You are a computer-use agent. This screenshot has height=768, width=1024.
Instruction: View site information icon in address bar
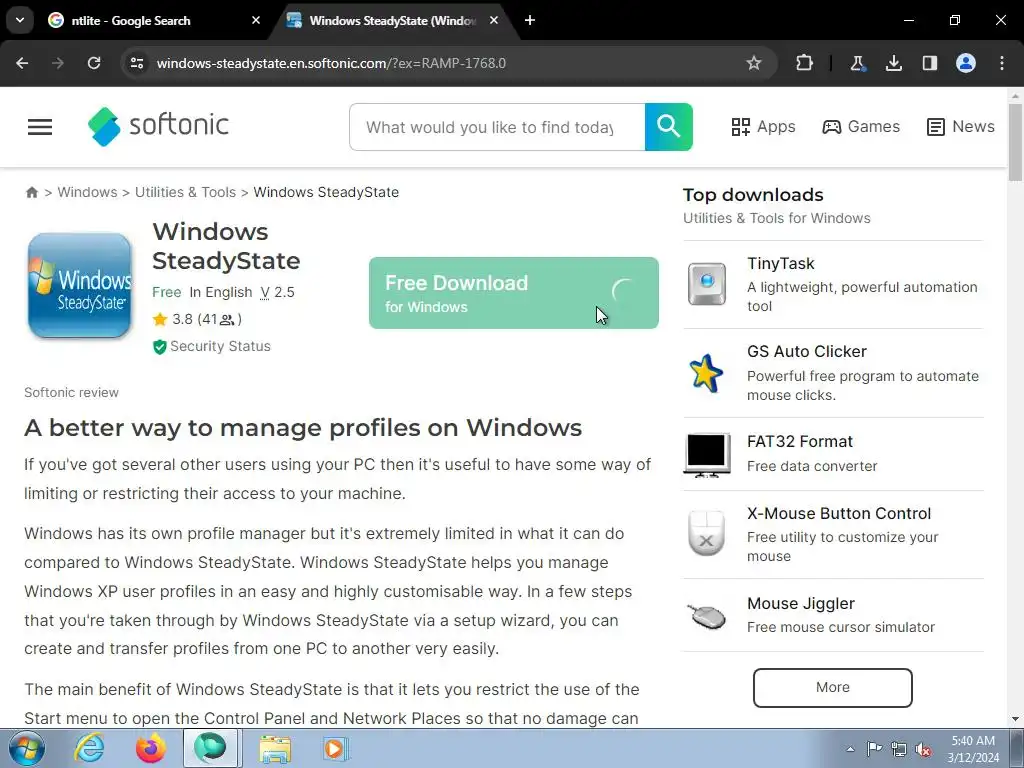(x=136, y=63)
